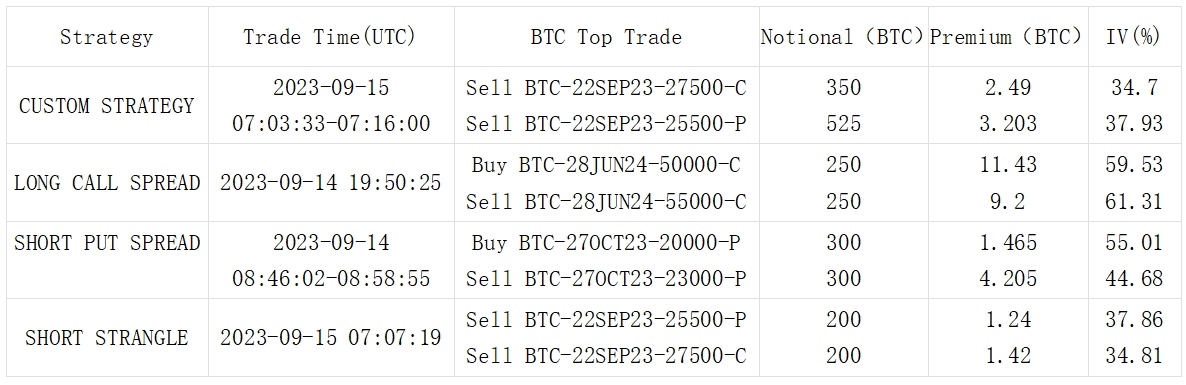Select the IV(%) column header
This screenshot has width=1186, height=385.
pyautogui.click(x=1134, y=37)
